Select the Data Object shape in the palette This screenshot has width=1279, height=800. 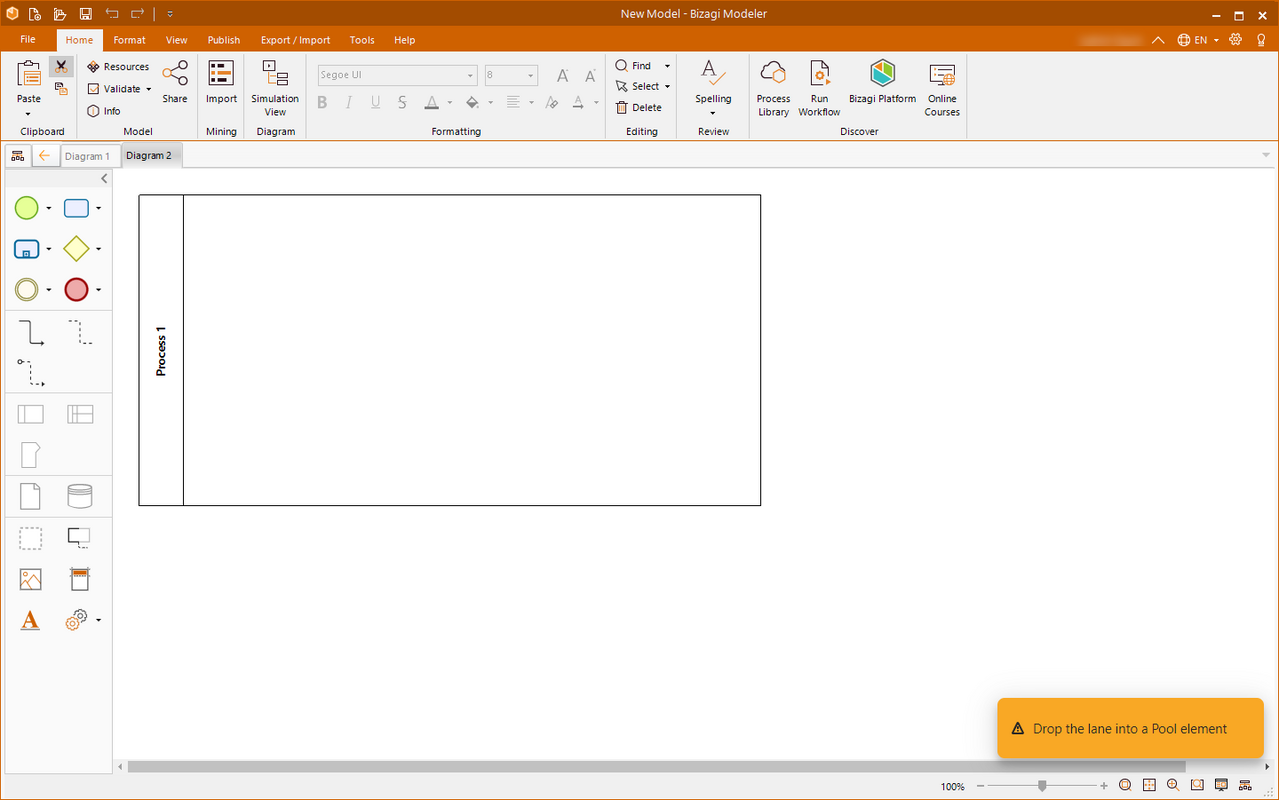(x=30, y=496)
